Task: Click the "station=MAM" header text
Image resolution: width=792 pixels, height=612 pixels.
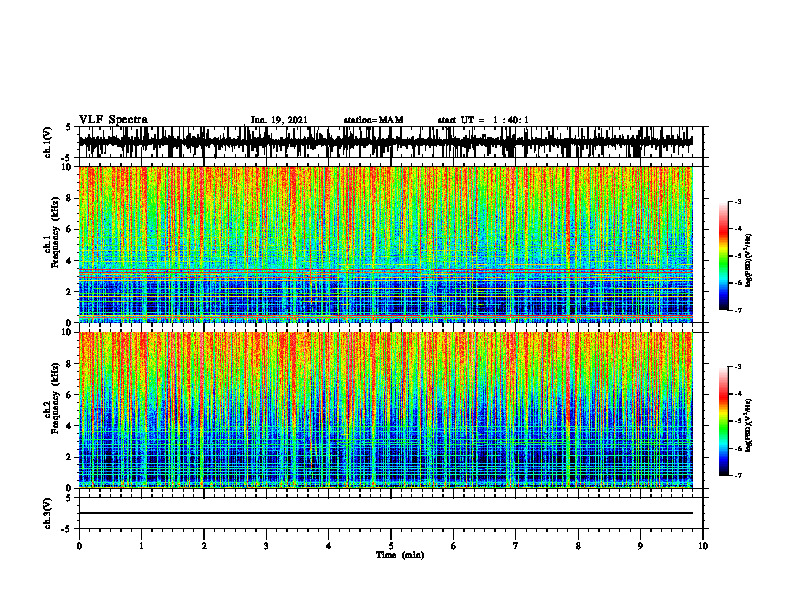Action: 373,120
